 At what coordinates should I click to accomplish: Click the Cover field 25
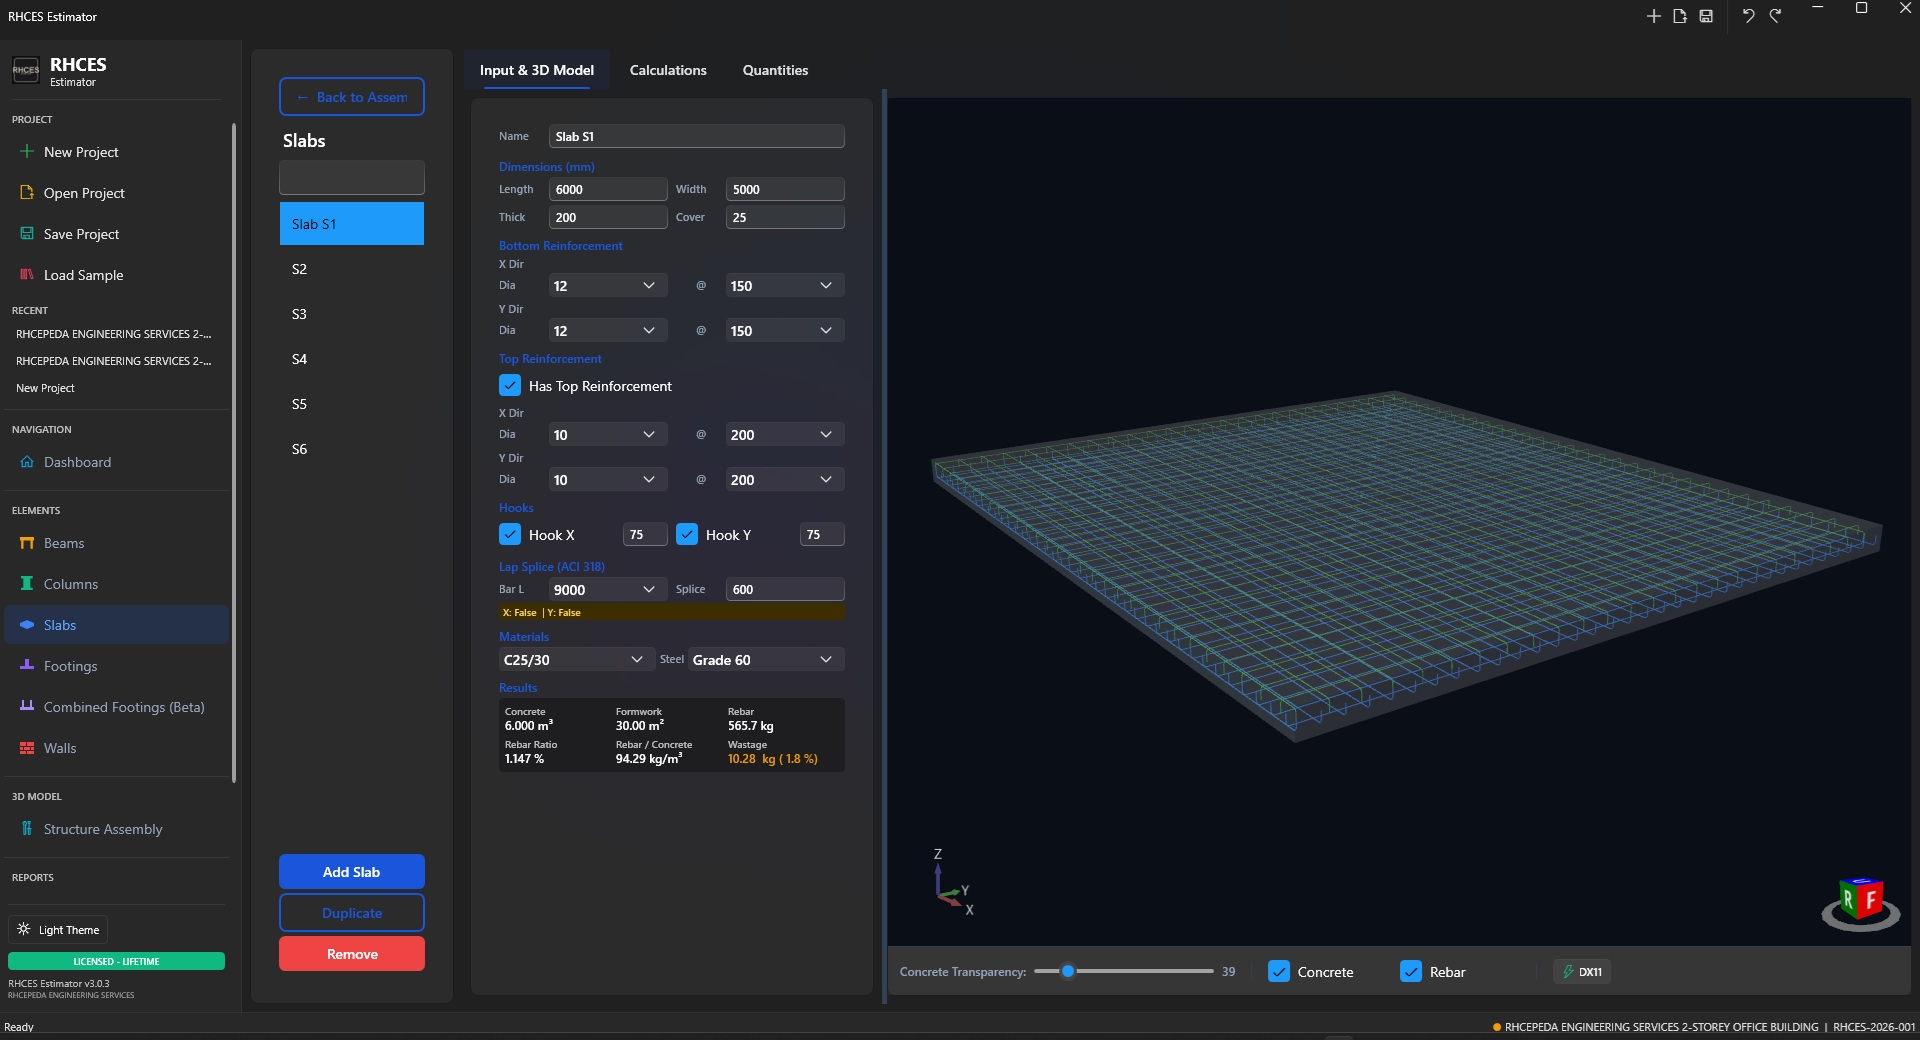(785, 217)
